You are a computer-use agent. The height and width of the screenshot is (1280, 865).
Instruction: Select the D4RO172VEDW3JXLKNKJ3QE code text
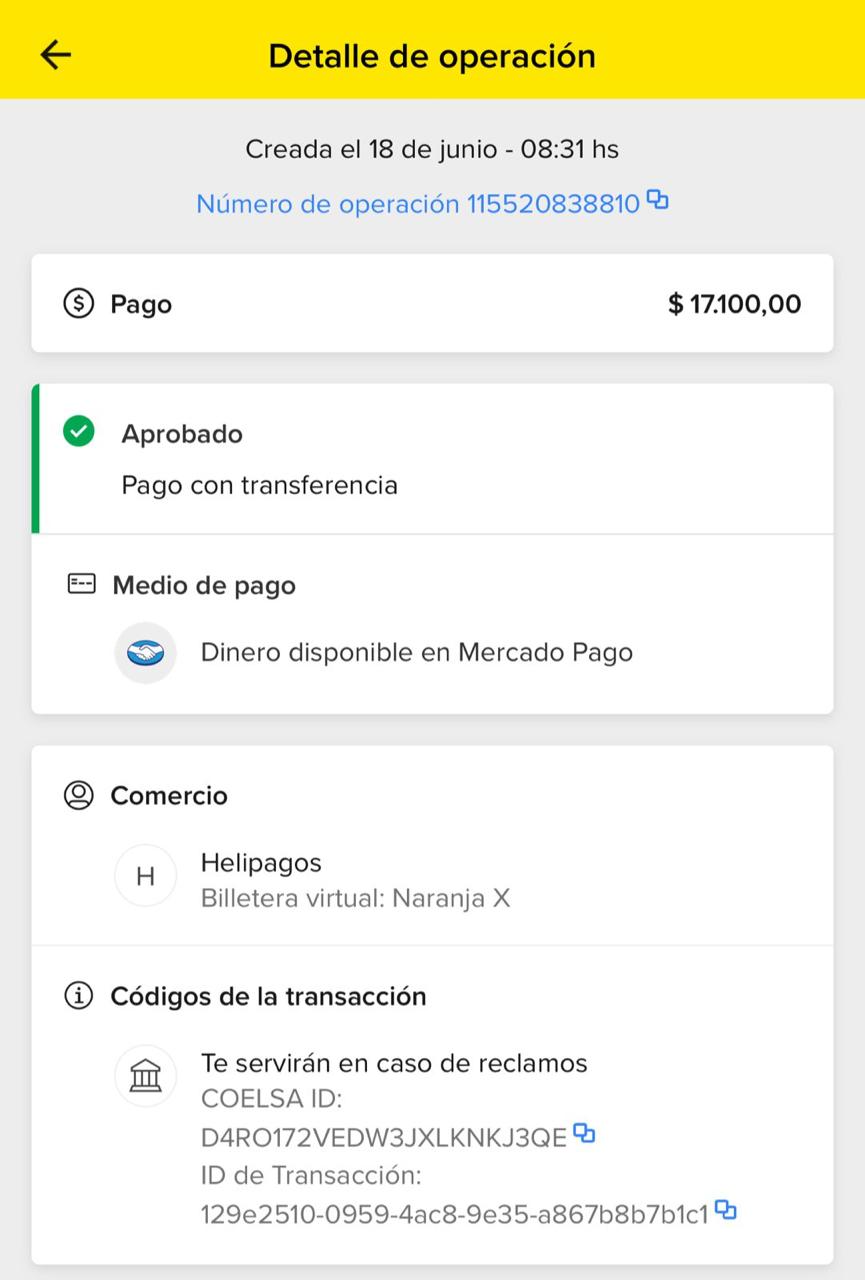coord(384,1137)
